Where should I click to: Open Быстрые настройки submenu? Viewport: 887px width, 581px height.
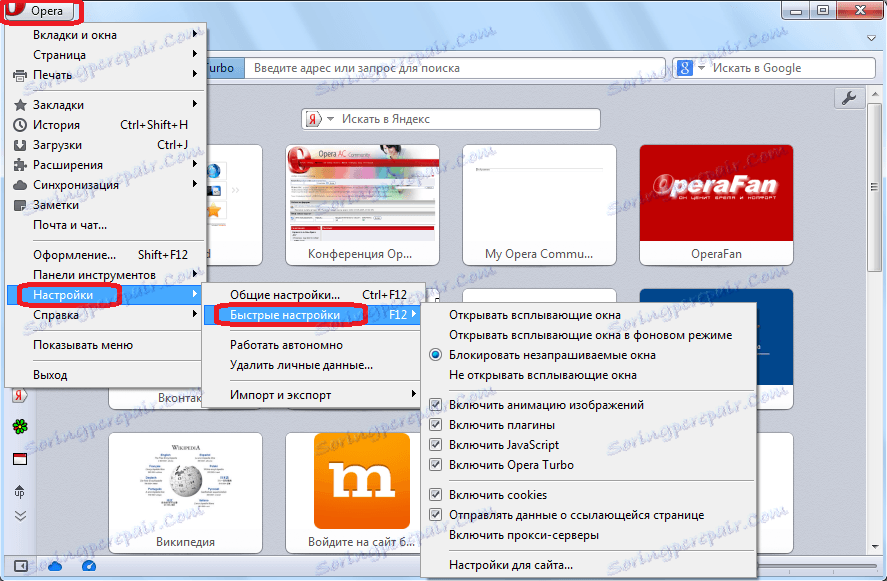312,315
